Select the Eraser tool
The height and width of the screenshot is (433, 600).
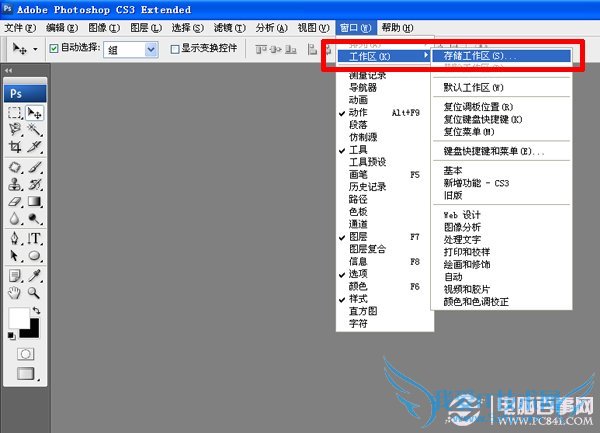pos(15,202)
